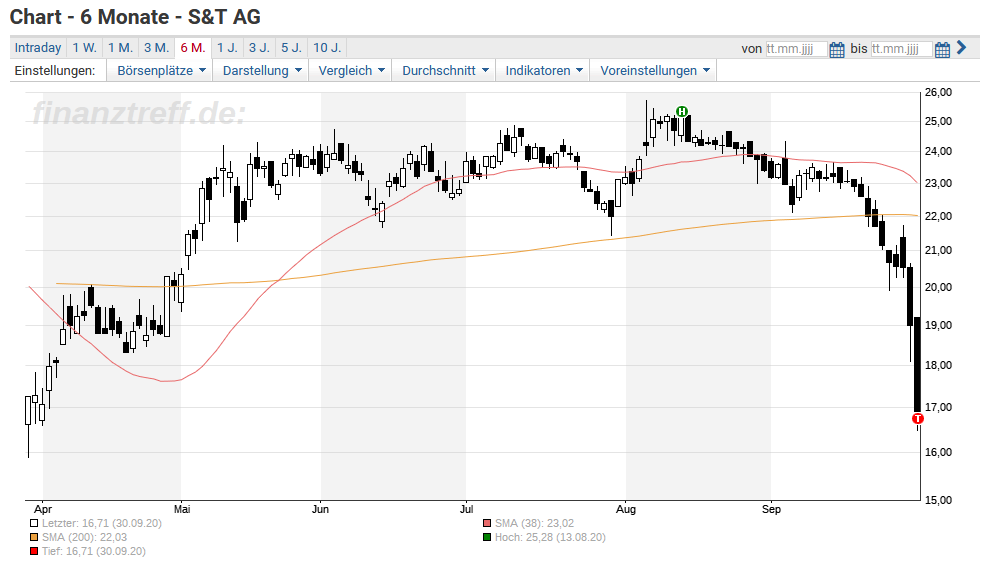Open the 'bis' date calendar picker icon
The width and height of the screenshot is (987, 565).
tap(942, 49)
